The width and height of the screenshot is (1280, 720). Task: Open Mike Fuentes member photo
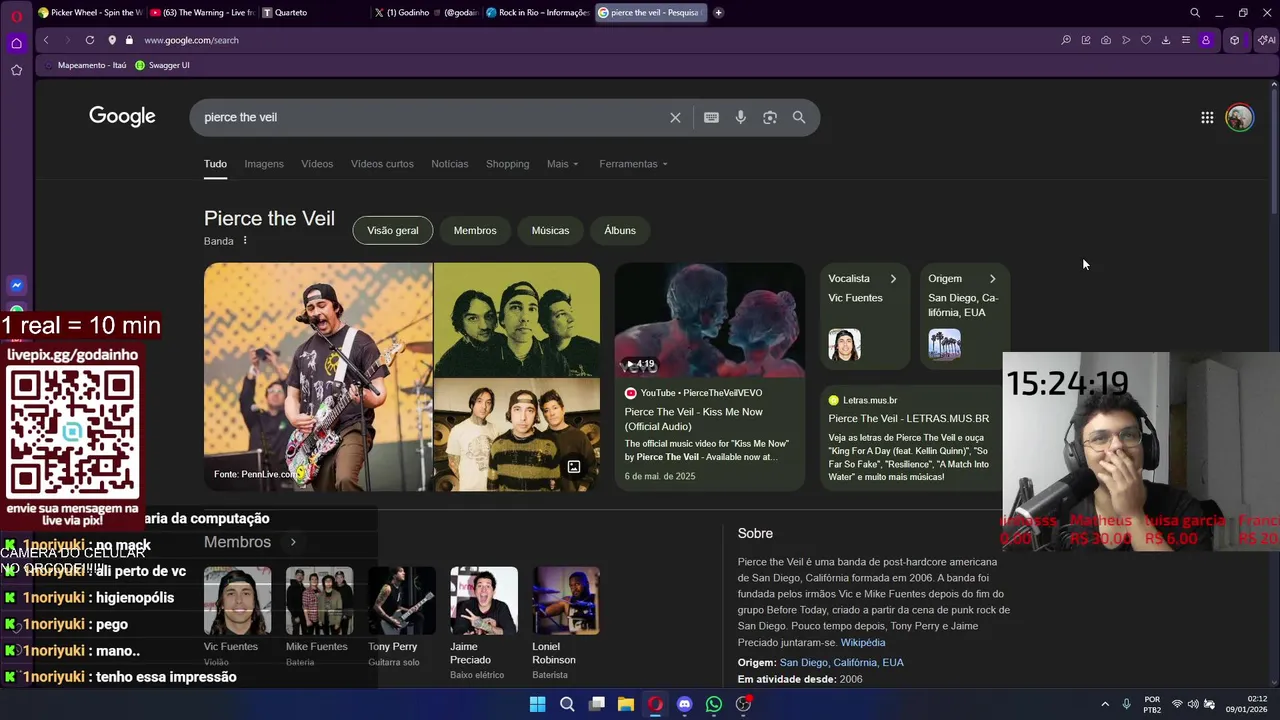point(319,600)
